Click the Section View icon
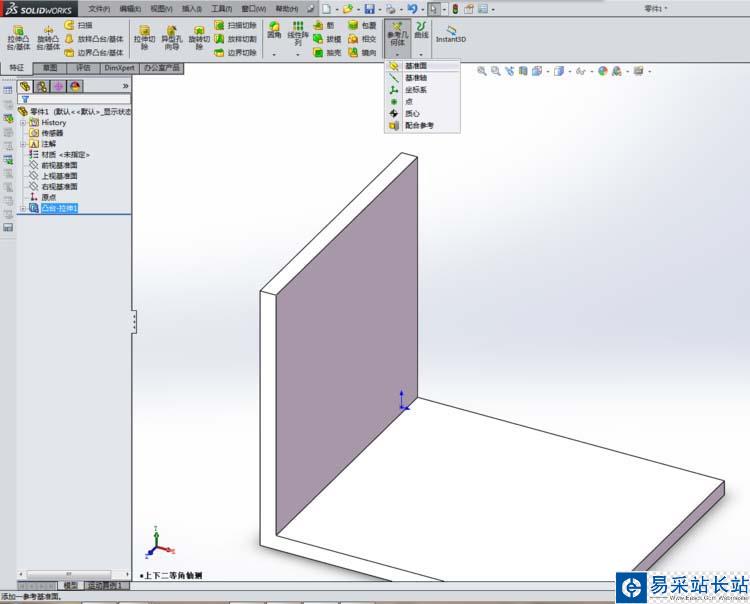750x604 pixels. click(x=523, y=71)
